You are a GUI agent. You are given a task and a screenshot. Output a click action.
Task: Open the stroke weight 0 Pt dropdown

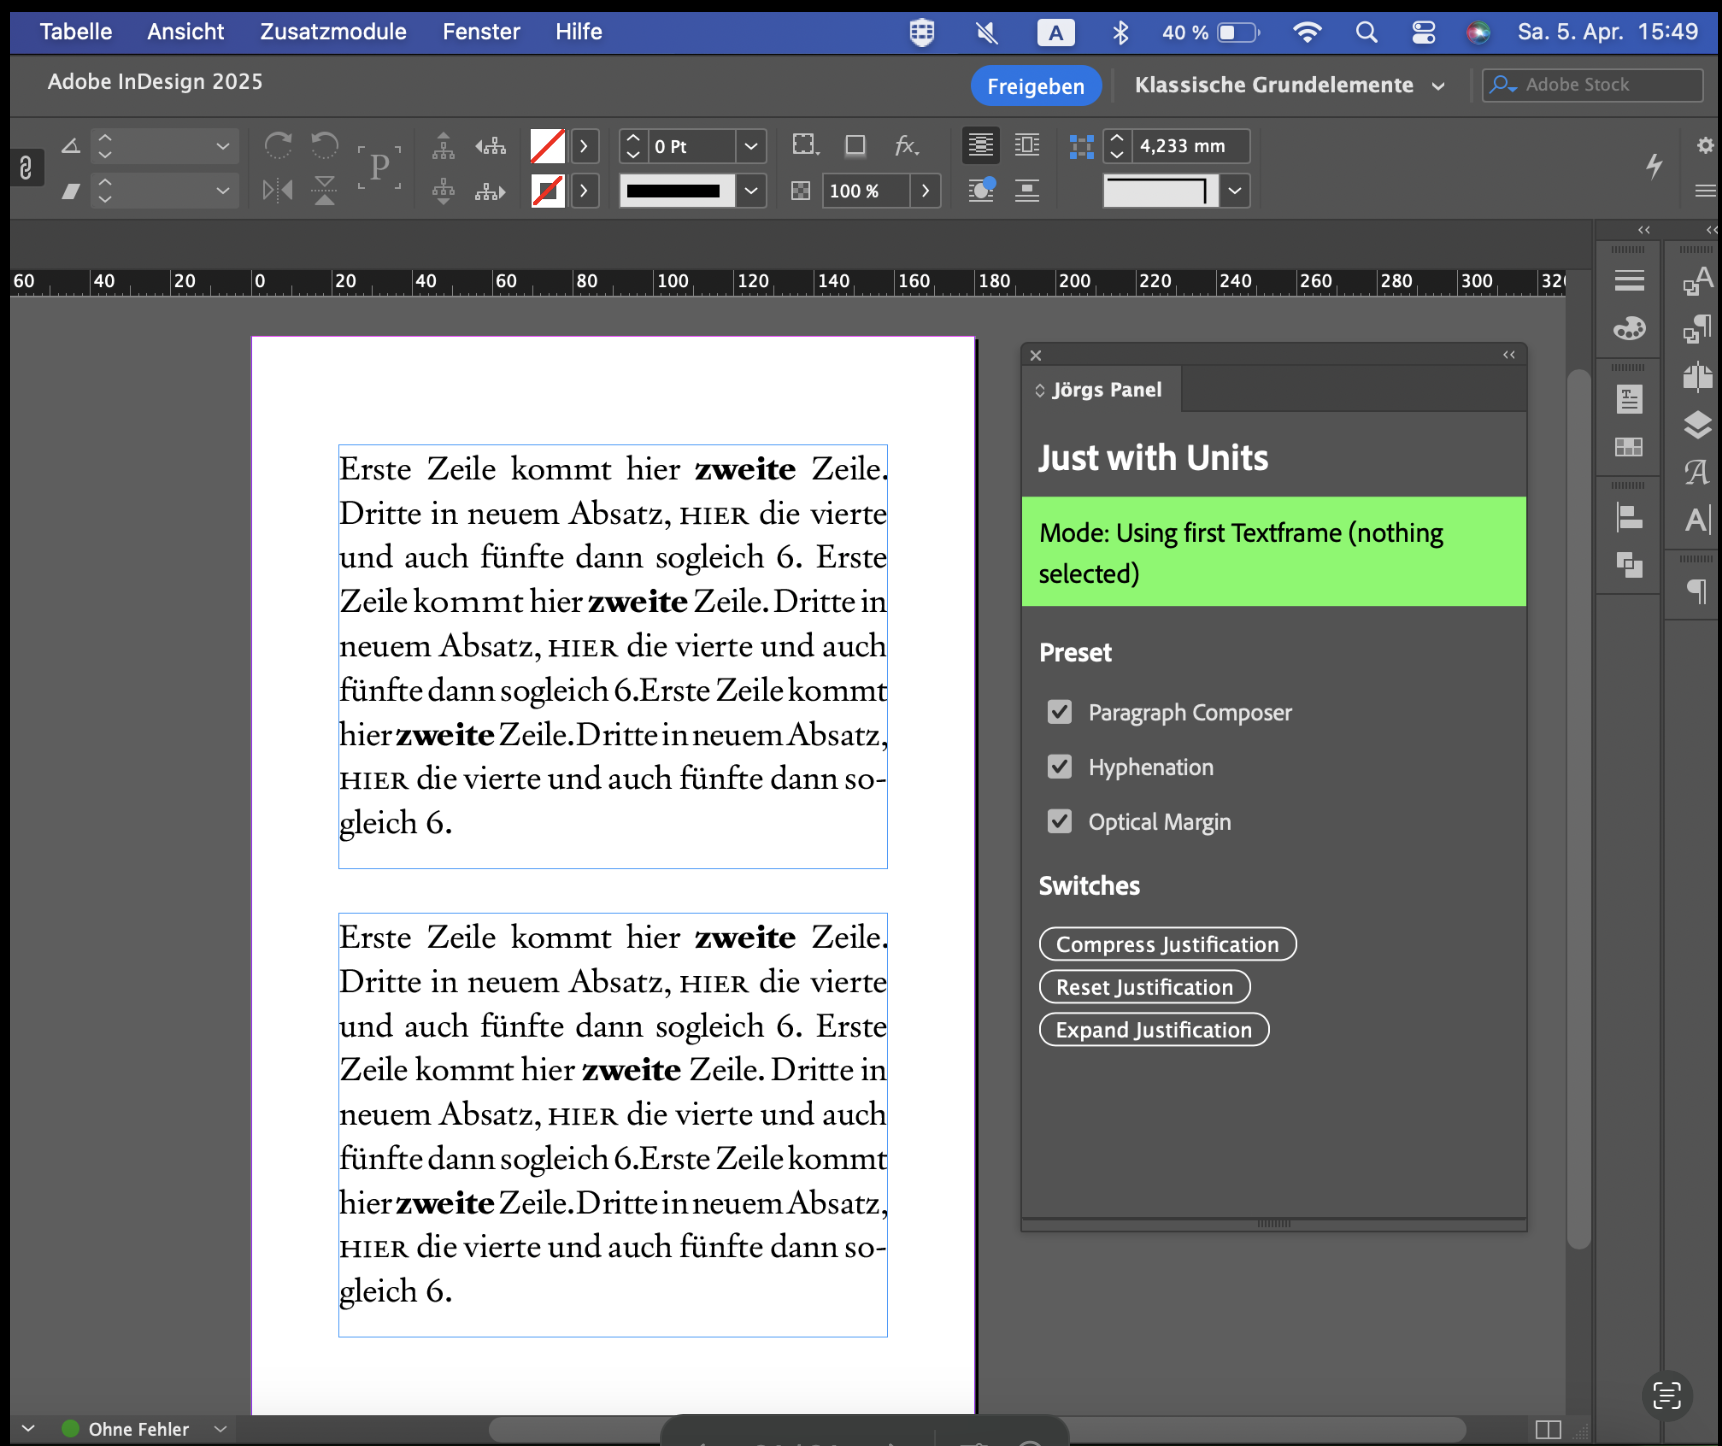click(x=751, y=146)
